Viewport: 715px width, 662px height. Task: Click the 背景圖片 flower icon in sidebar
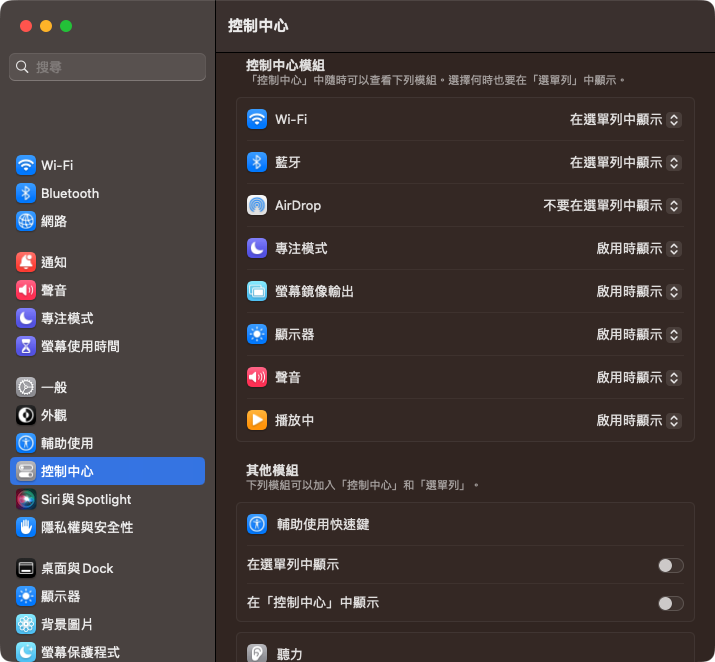[26, 624]
